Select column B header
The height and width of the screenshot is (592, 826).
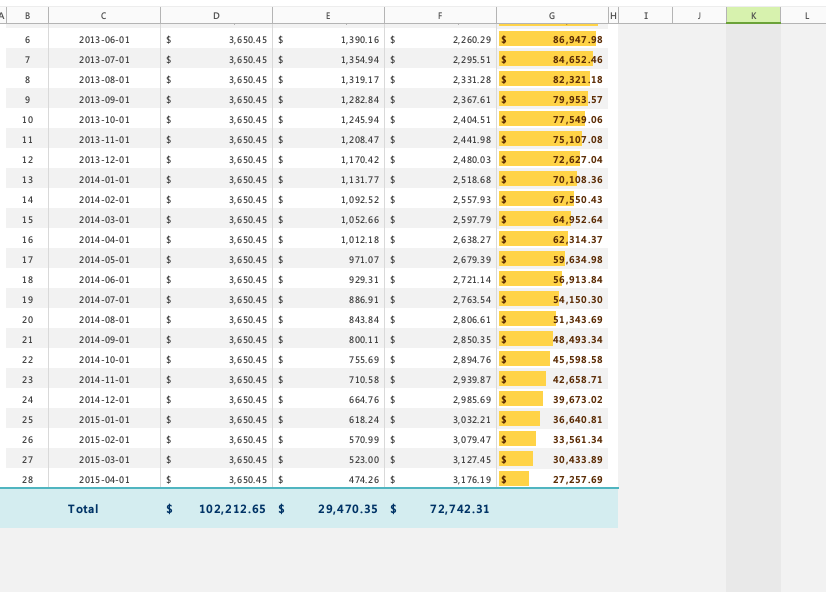(x=27, y=15)
